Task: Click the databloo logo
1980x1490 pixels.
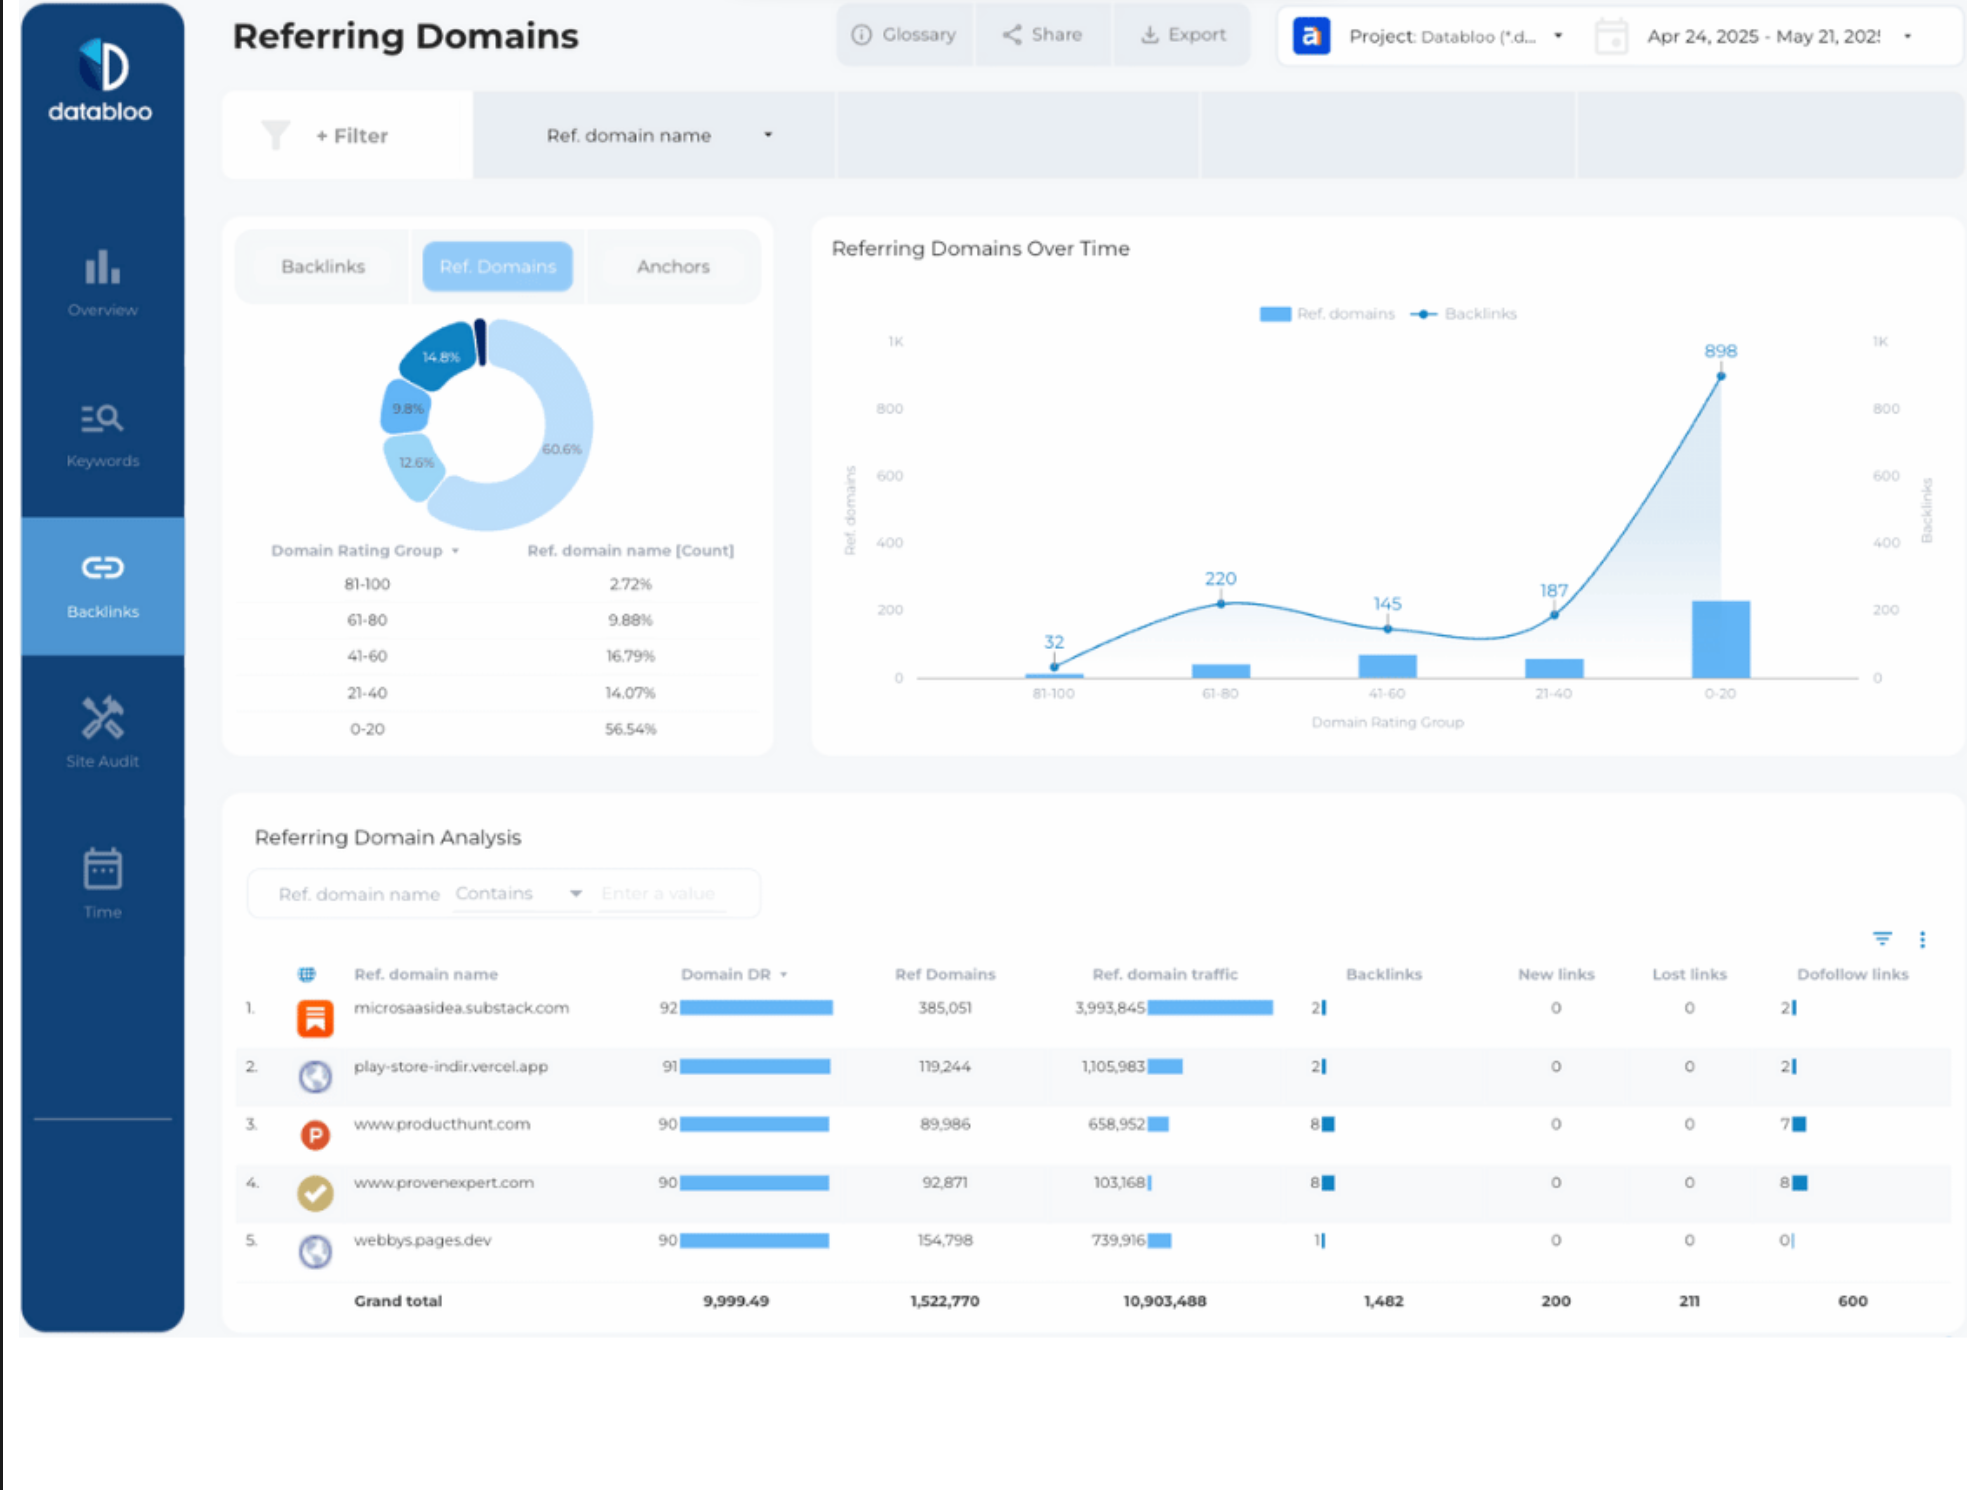Action: tap(101, 80)
